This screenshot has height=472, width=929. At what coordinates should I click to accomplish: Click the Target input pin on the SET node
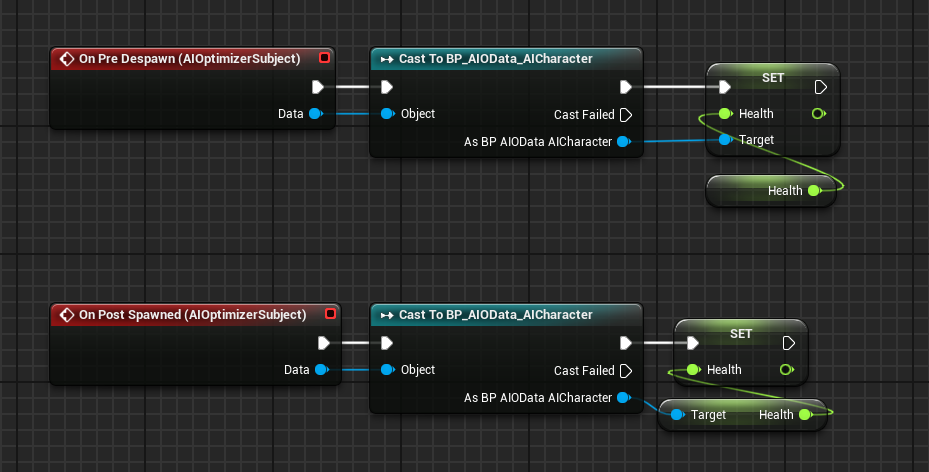click(x=725, y=140)
